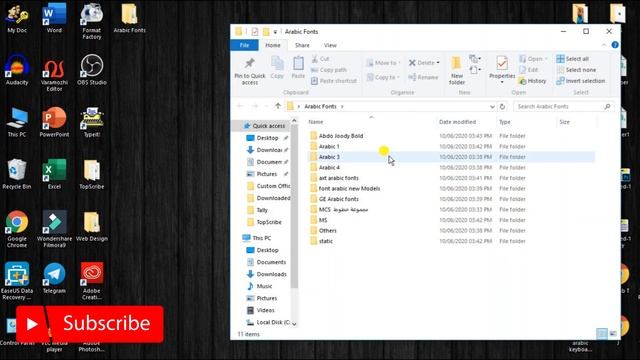Open the Arabic Fonts desktop folder
The image size is (640, 360).
[129, 19]
